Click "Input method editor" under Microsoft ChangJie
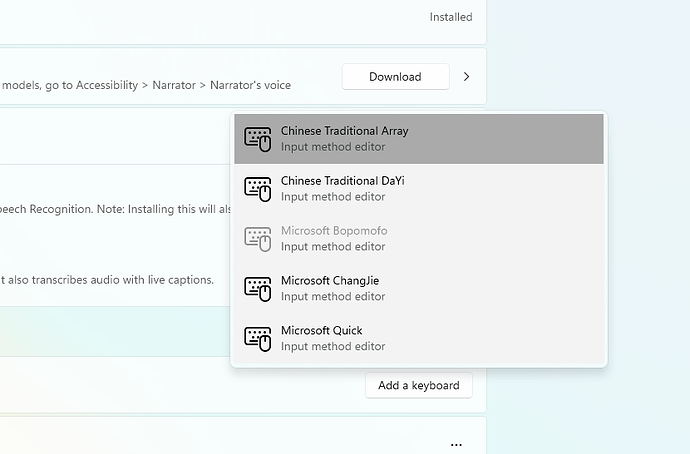This screenshot has width=690, height=454. pyautogui.click(x=333, y=297)
